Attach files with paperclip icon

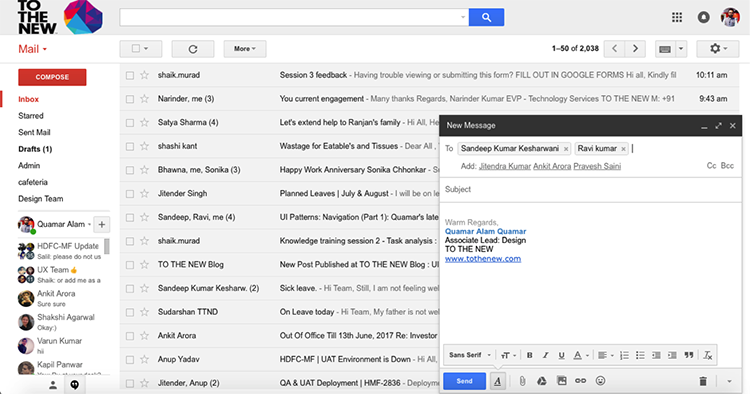522,381
